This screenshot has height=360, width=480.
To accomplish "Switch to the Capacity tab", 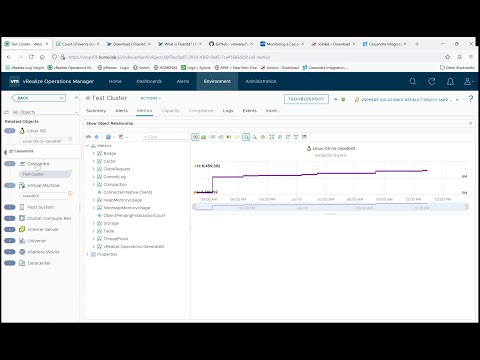I will coord(171,110).
